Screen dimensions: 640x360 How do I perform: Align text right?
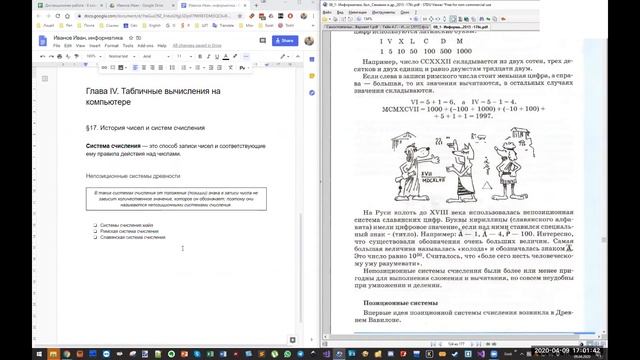click(x=152, y=67)
